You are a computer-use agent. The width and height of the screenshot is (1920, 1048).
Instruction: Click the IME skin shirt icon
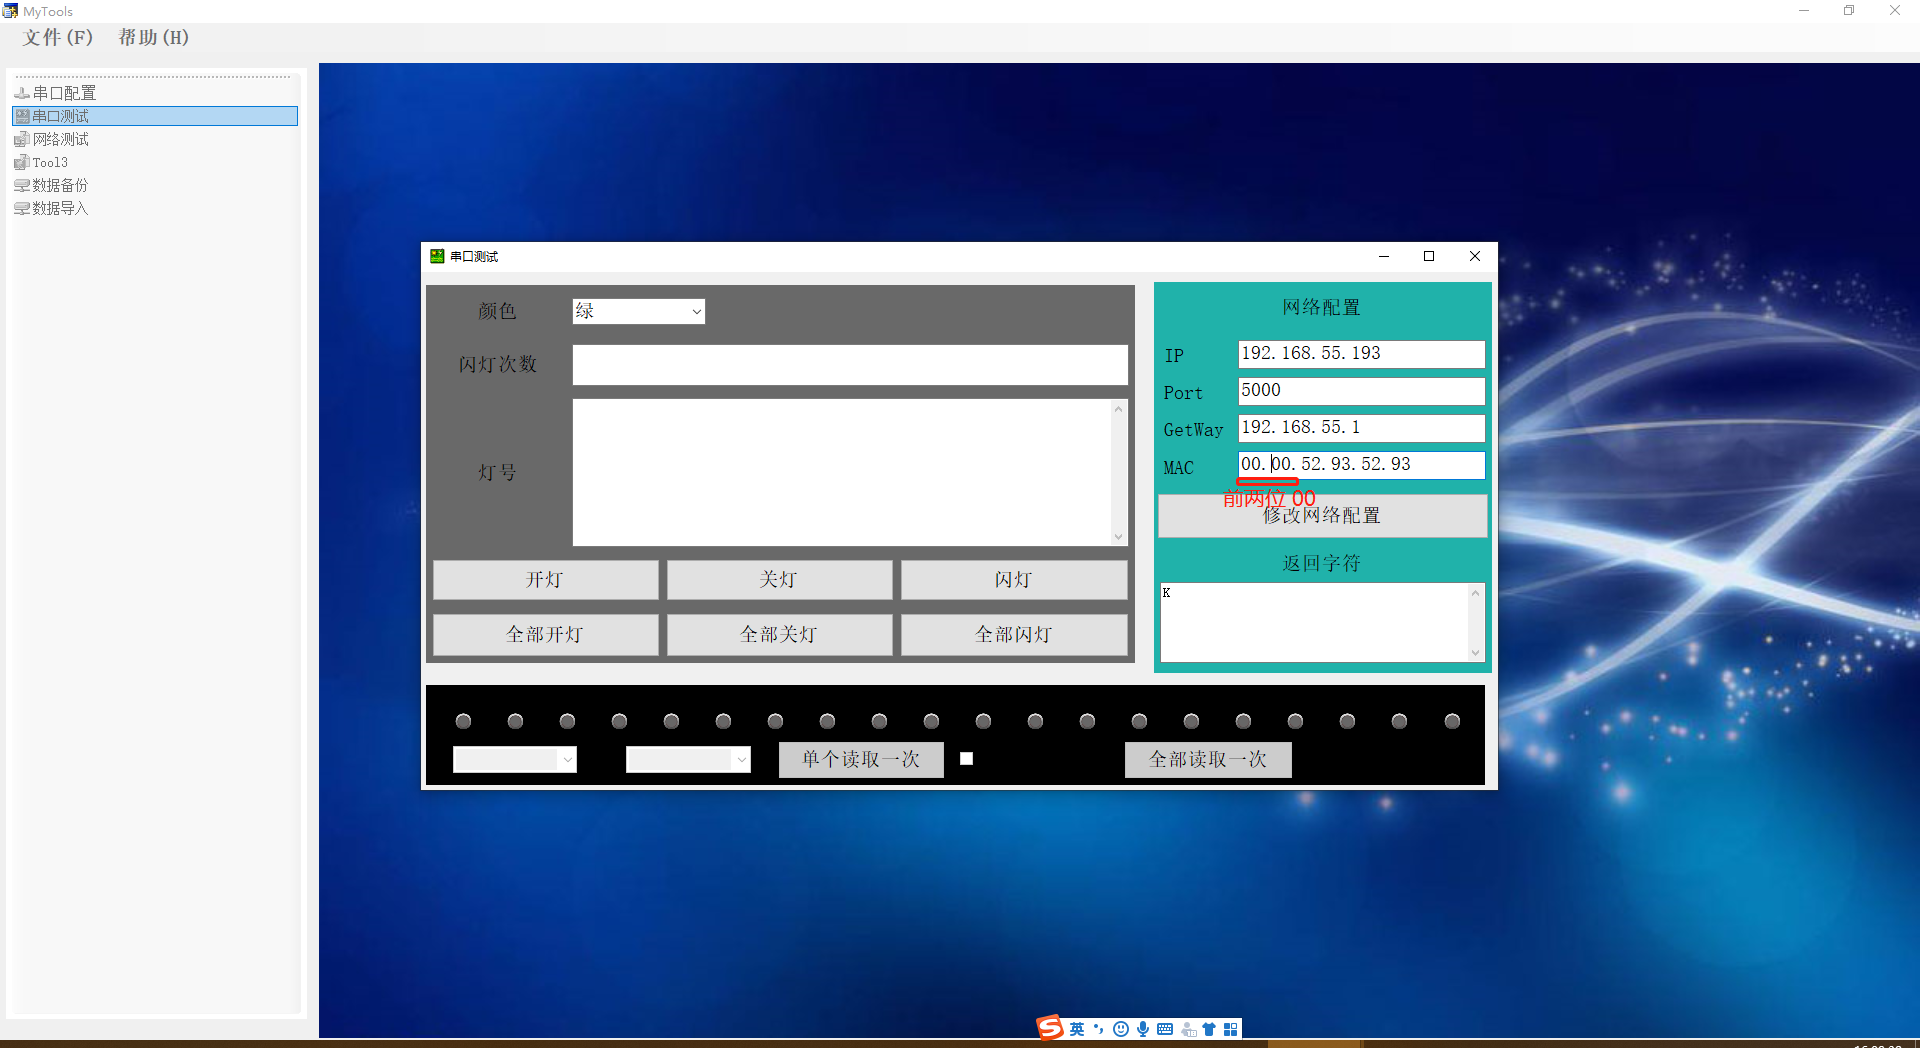point(1209,1029)
